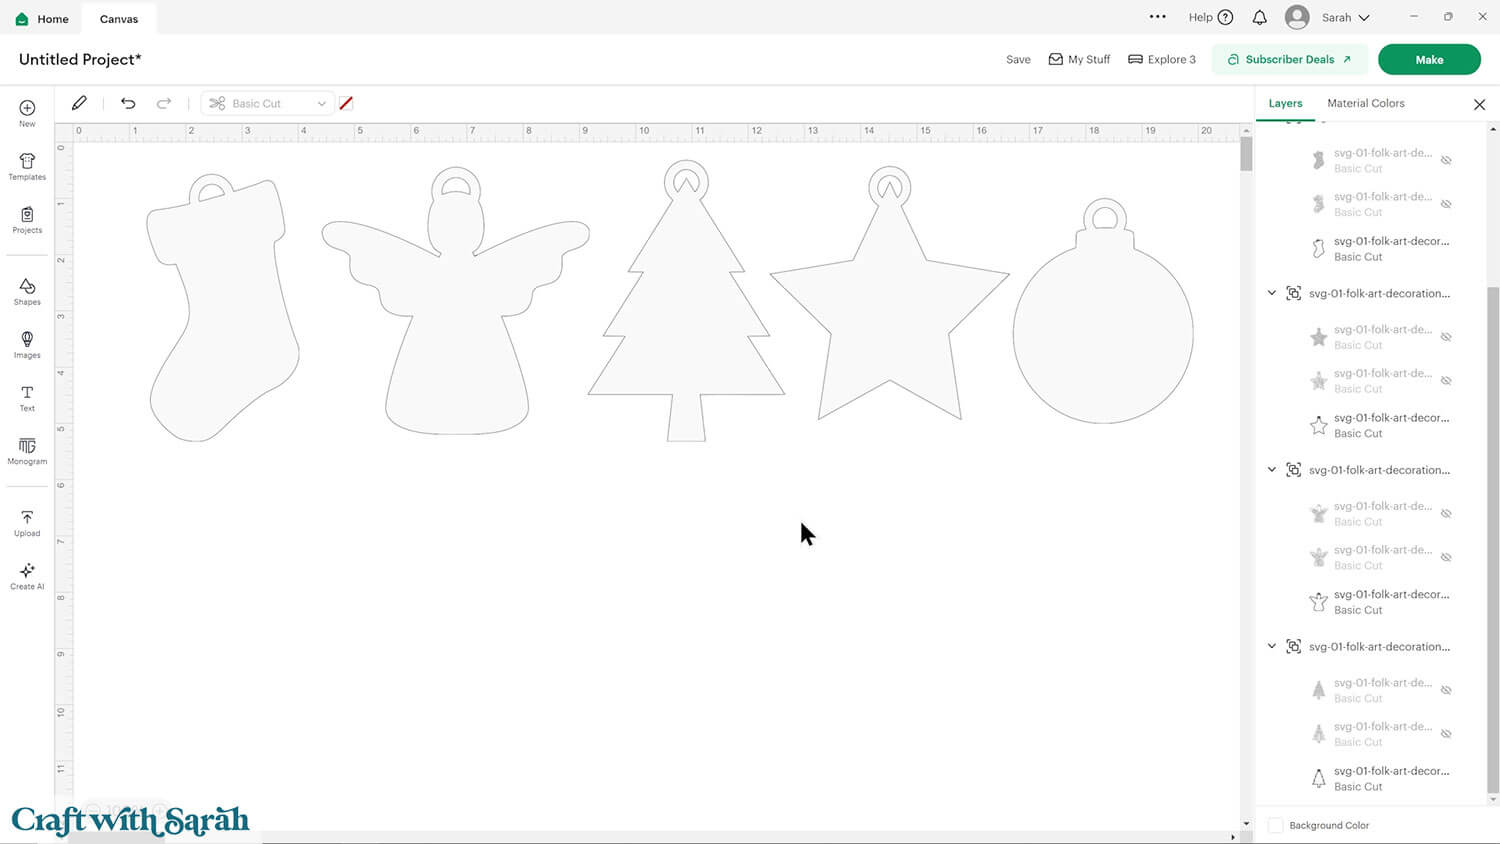
Task: Click the tree group icon in Layers
Action: (x=1293, y=647)
